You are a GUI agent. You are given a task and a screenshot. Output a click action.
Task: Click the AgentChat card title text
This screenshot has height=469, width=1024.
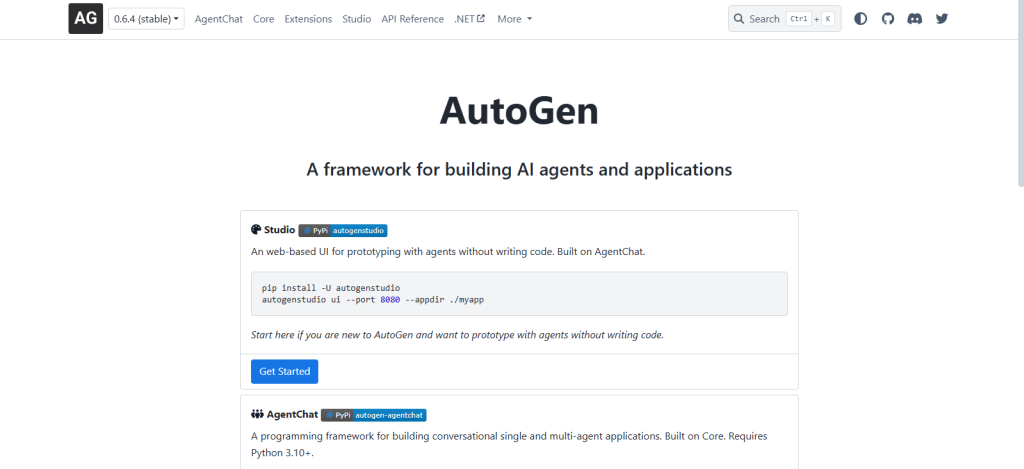(293, 415)
